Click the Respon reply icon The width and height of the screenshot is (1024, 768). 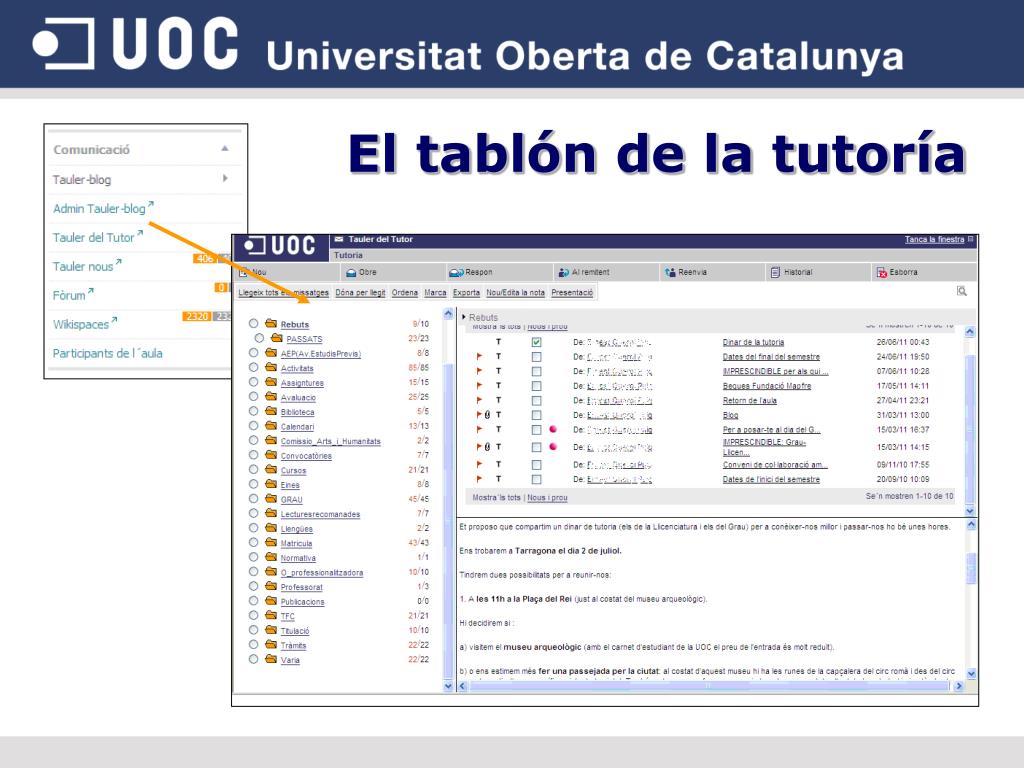(456, 272)
